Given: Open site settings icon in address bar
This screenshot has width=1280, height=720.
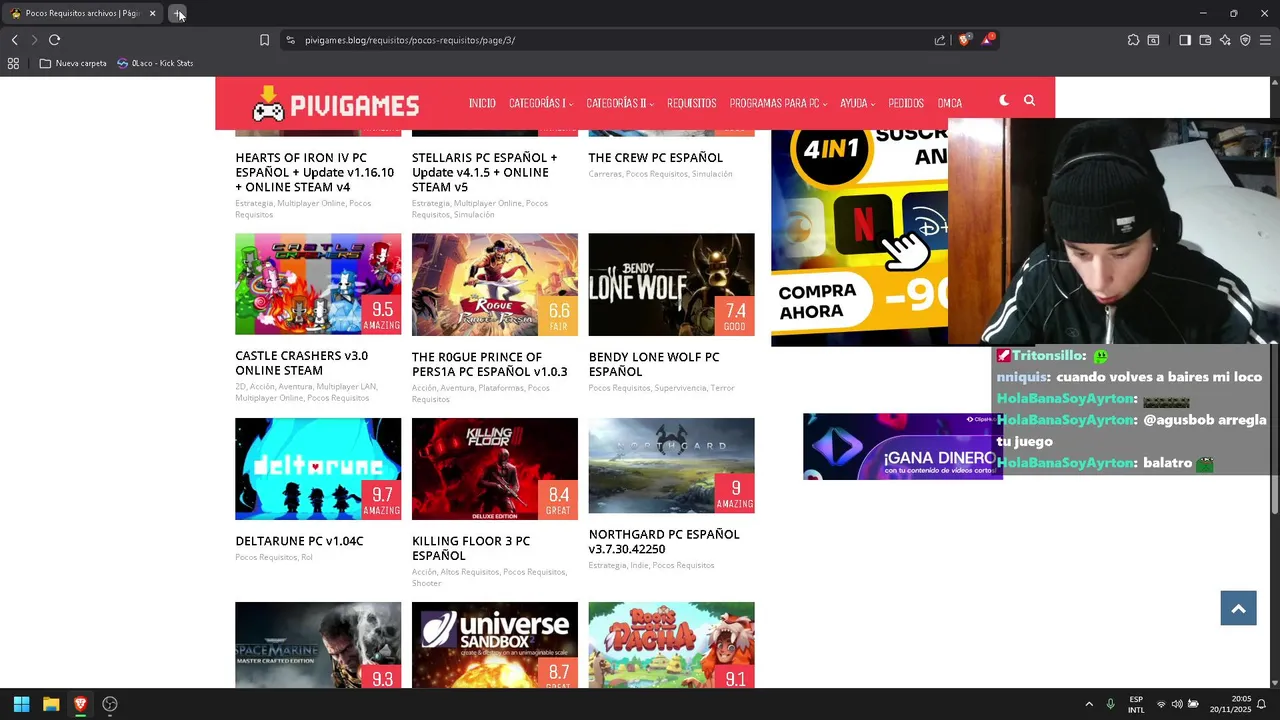Looking at the screenshot, I should pos(290,40).
